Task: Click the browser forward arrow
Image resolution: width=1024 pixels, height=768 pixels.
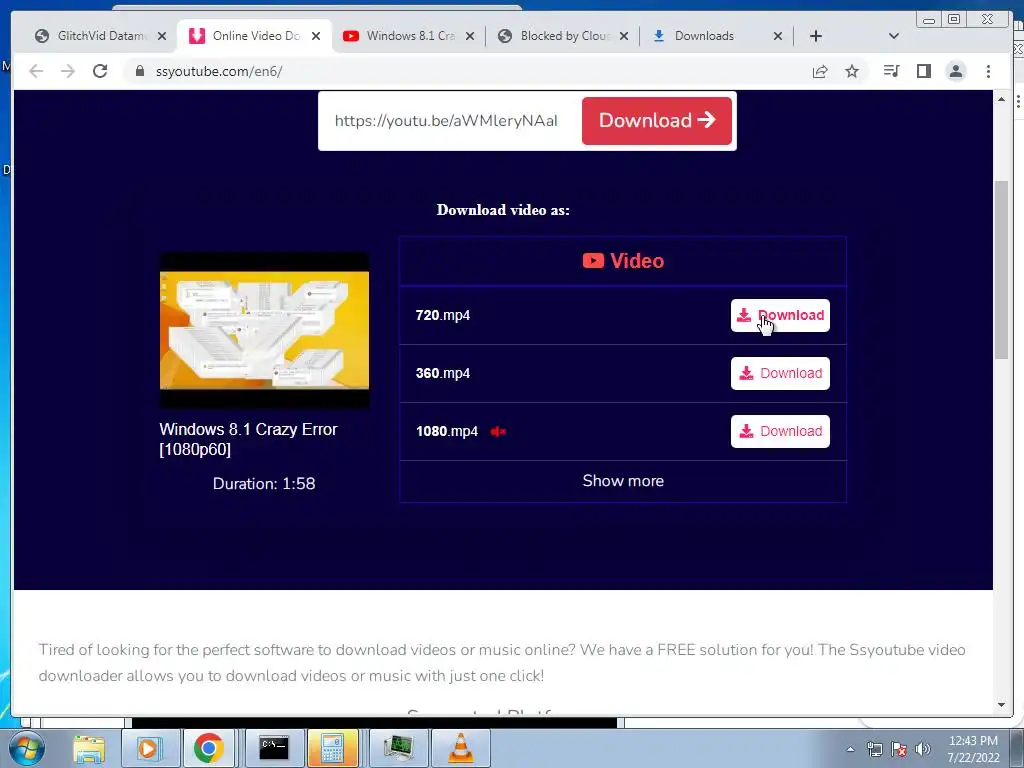Action: [68, 71]
